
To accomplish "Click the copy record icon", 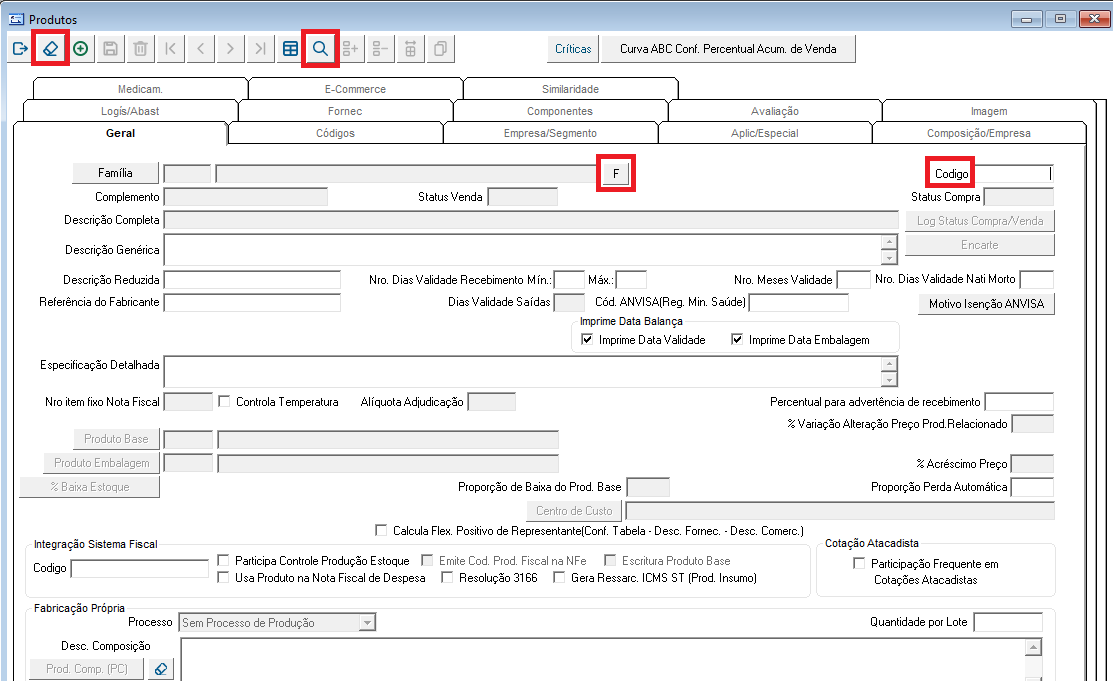I will coord(440,48).
